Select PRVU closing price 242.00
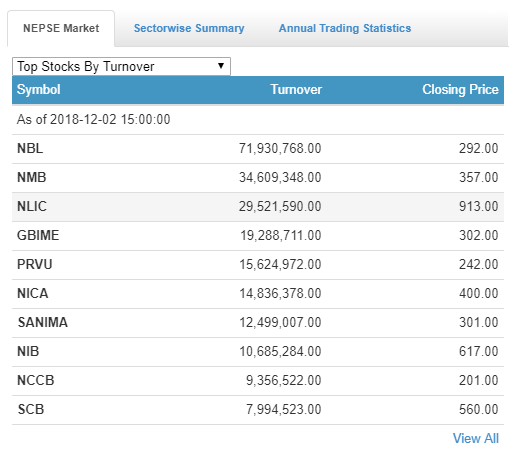Image resolution: width=514 pixels, height=453 pixels. pos(479,264)
